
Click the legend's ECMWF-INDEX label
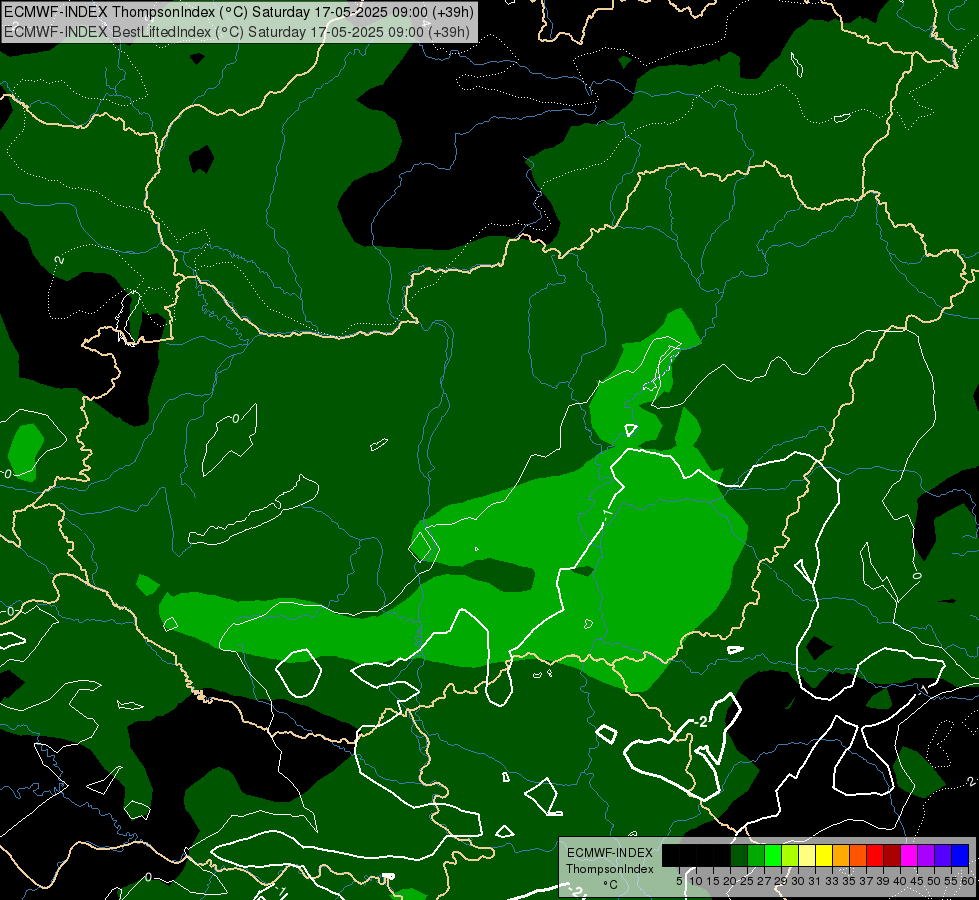tap(610, 853)
